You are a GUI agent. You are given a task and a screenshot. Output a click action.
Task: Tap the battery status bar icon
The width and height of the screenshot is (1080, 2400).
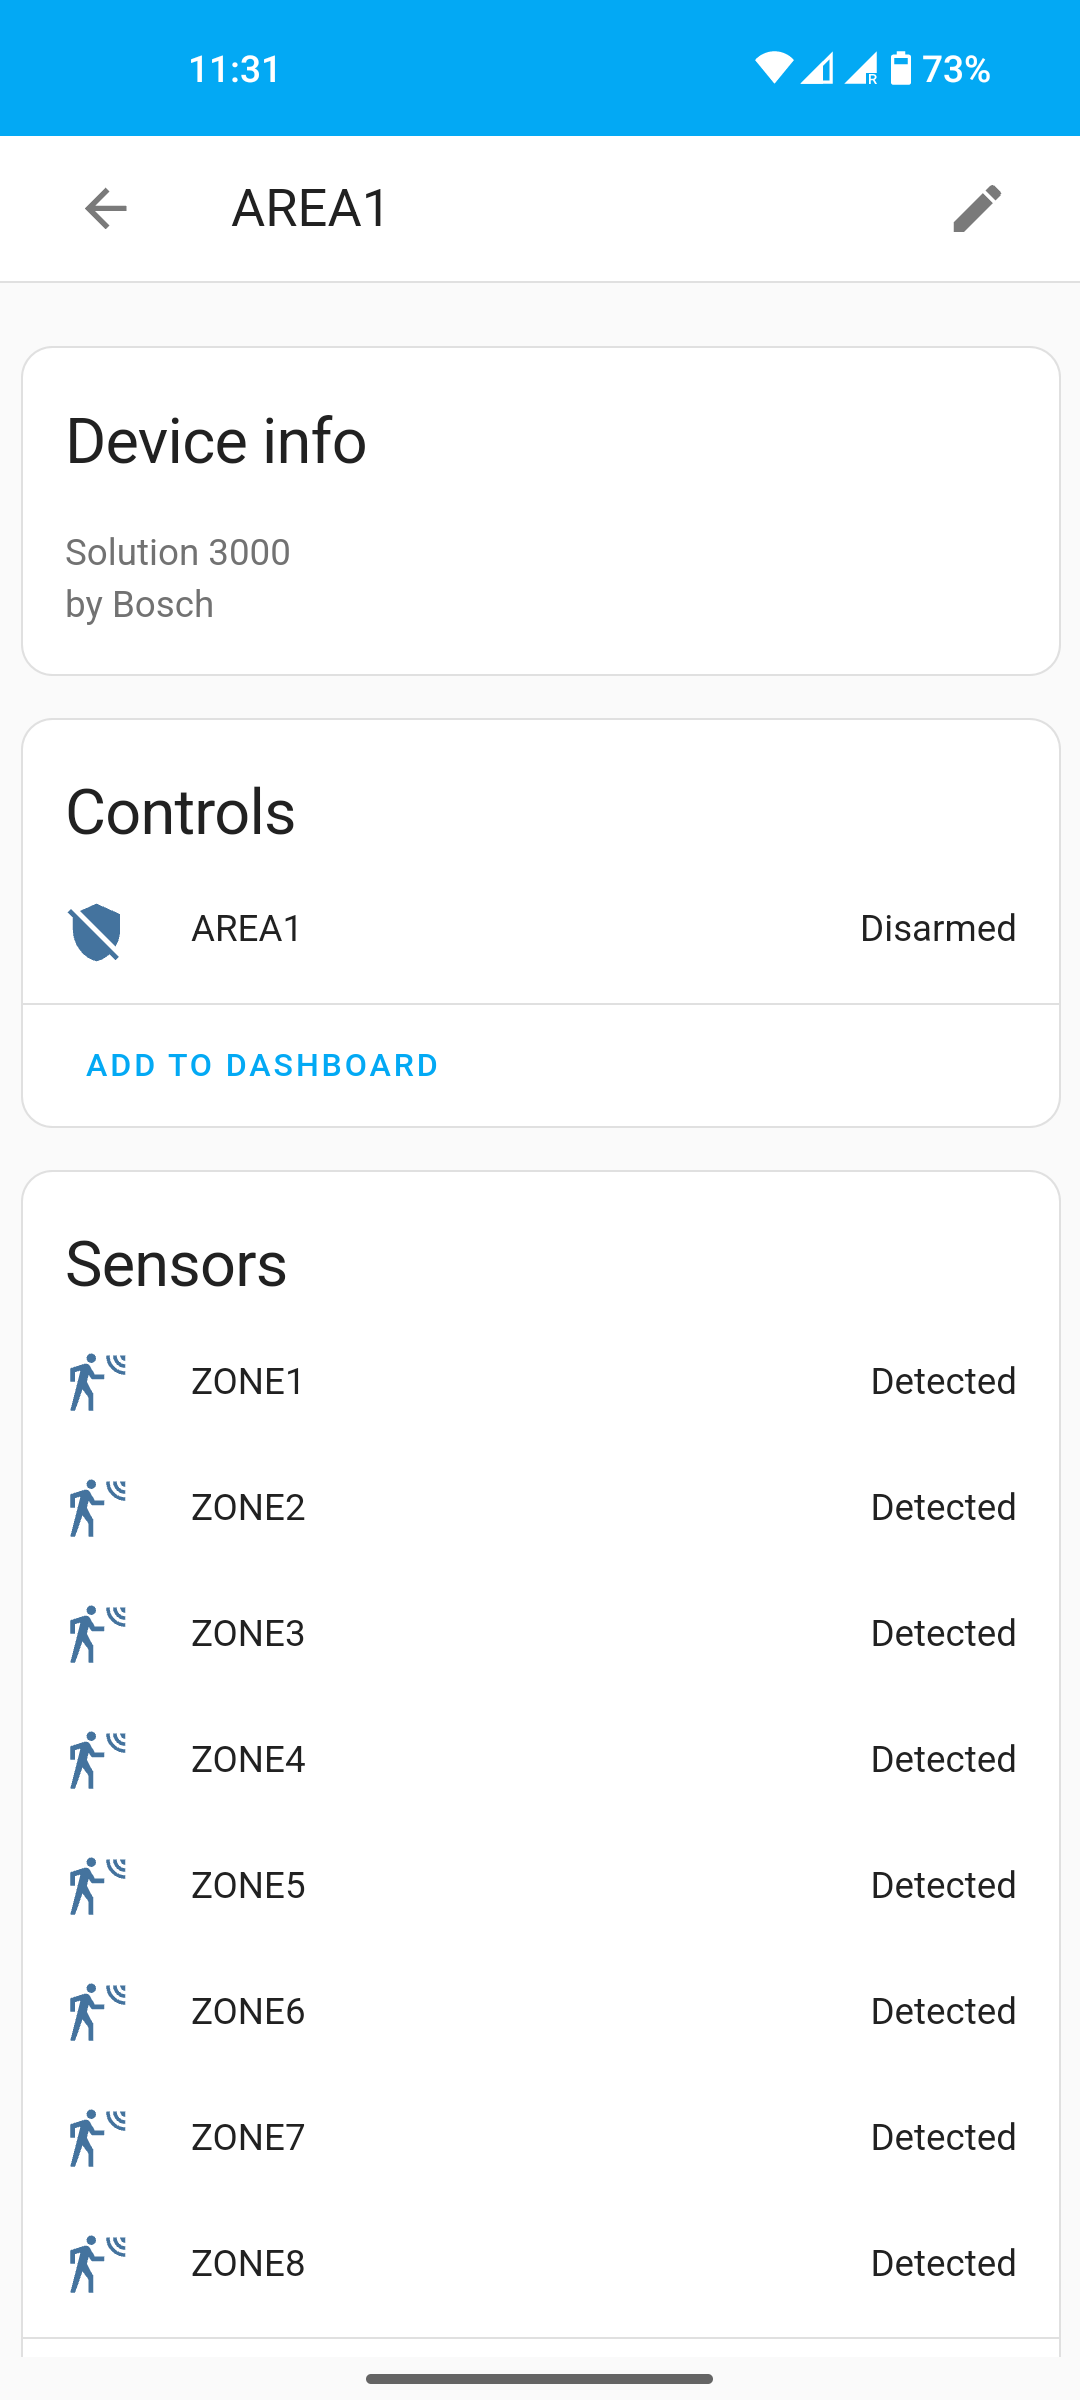pyautogui.click(x=901, y=68)
